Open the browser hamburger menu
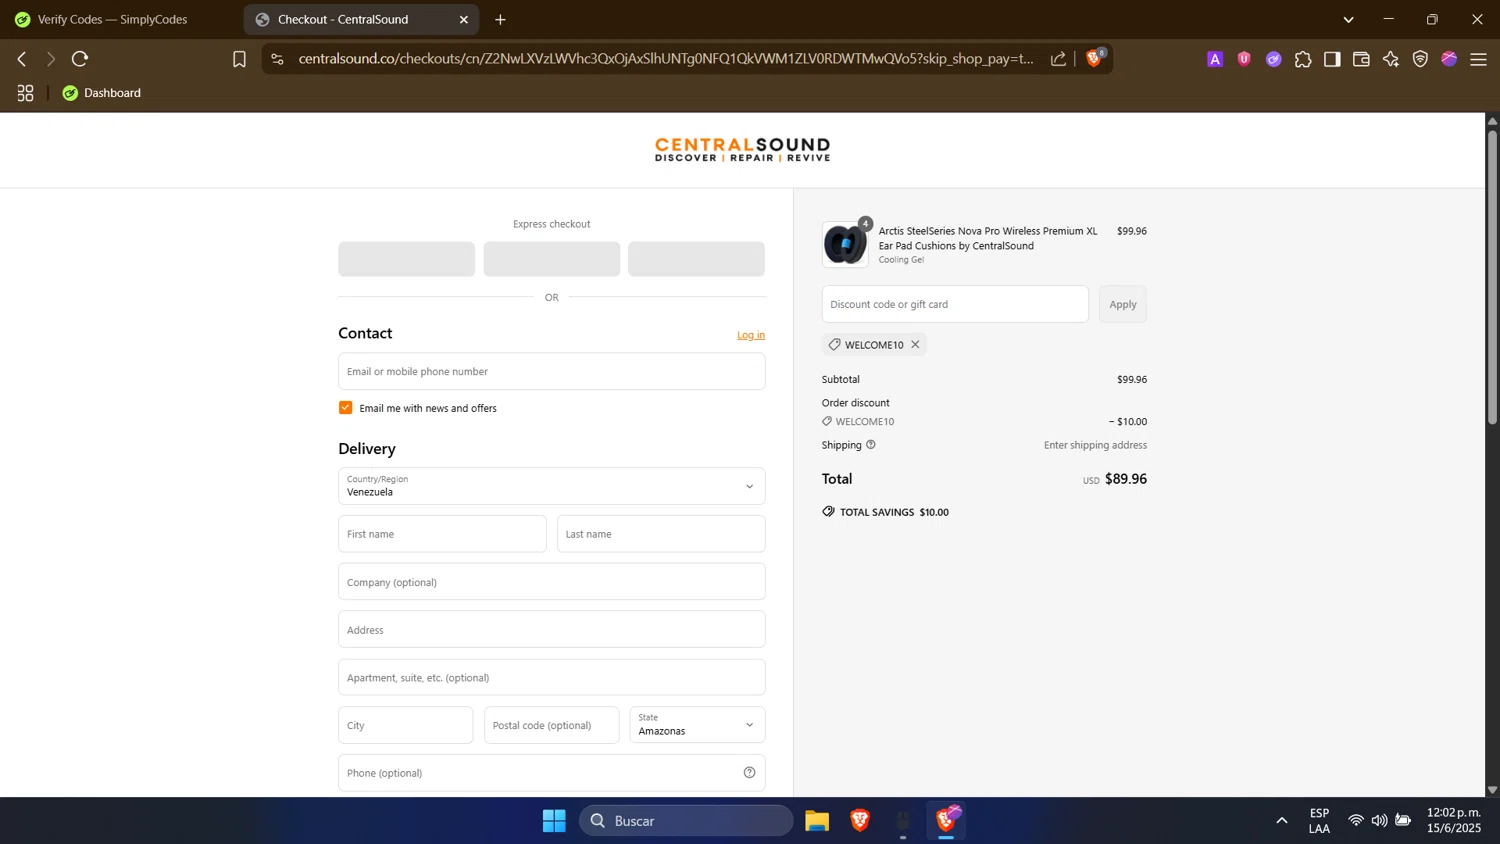The width and height of the screenshot is (1500, 844). (1478, 59)
